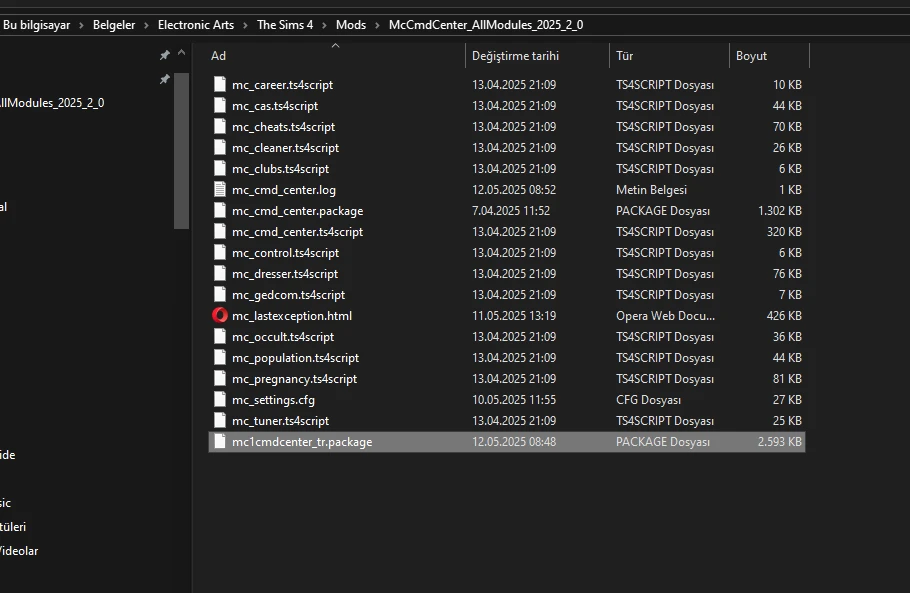Click the mc_control.ts4script file name
This screenshot has height=593, width=910.
[x=286, y=253]
